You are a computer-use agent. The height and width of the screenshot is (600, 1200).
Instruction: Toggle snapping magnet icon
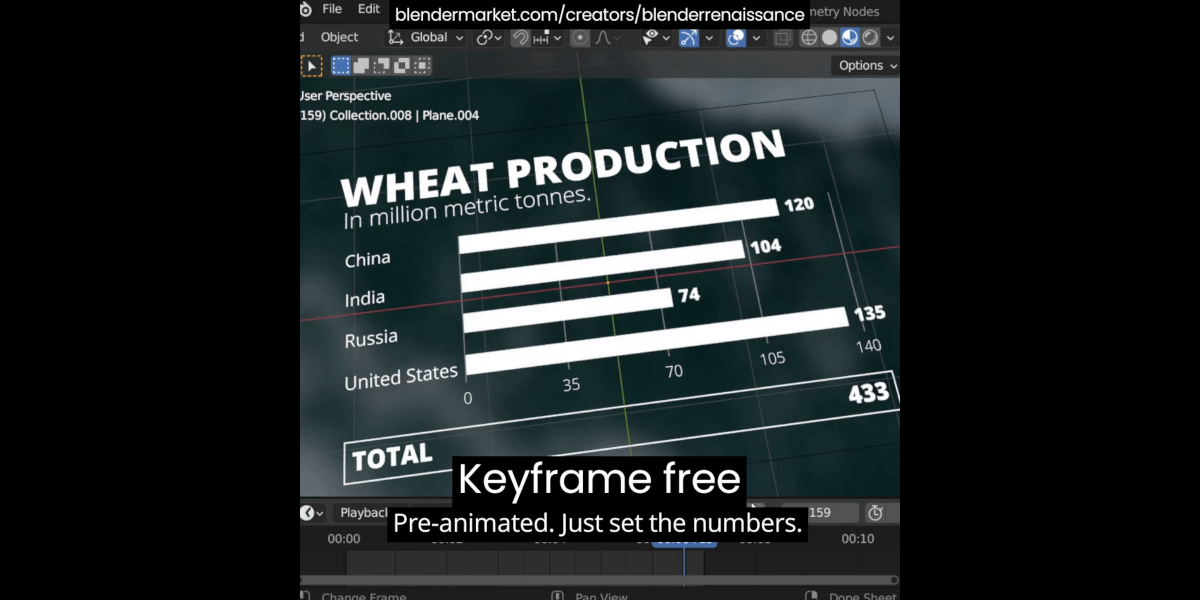point(520,38)
